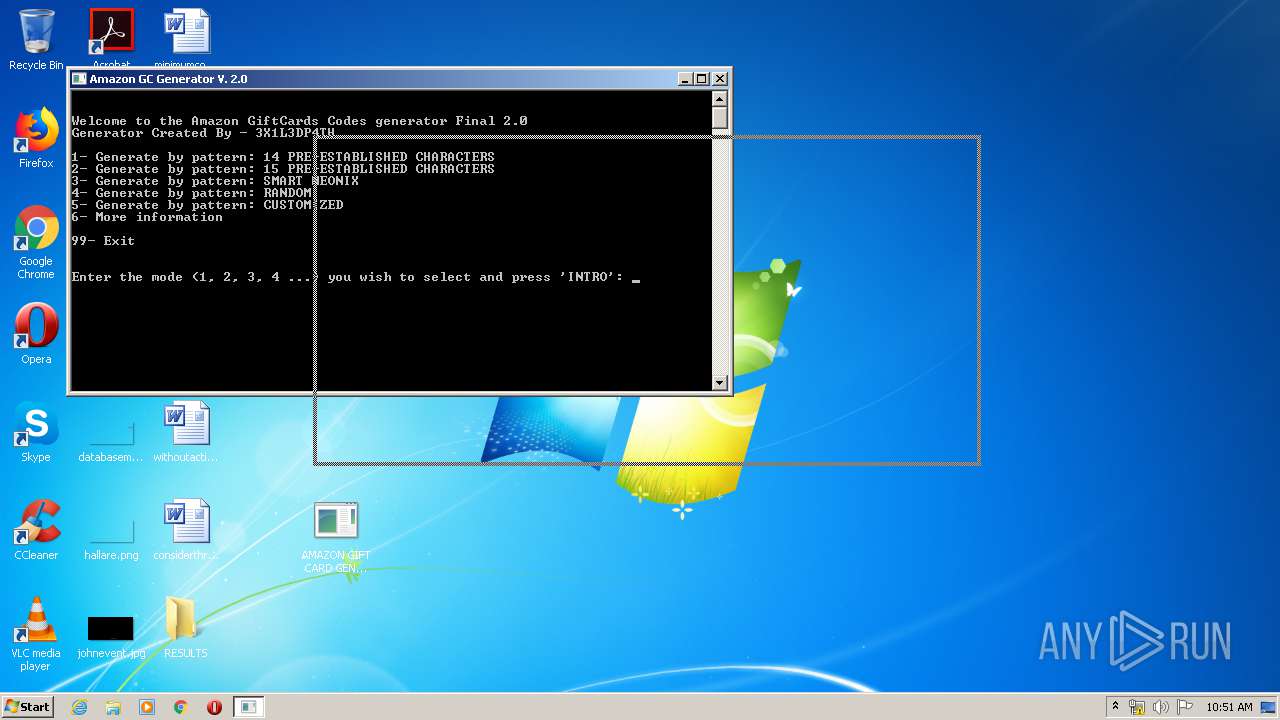Open Internet Explorer from the taskbar
This screenshot has height=720, width=1280.
click(79, 707)
